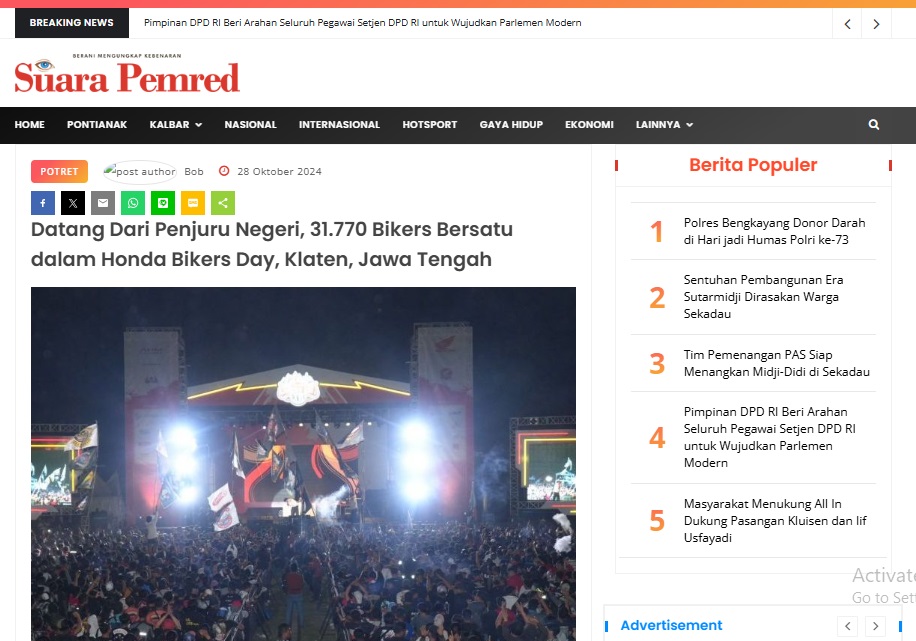Click rank number 1 in Berita Populer
This screenshot has width=916, height=641.
[x=657, y=231]
